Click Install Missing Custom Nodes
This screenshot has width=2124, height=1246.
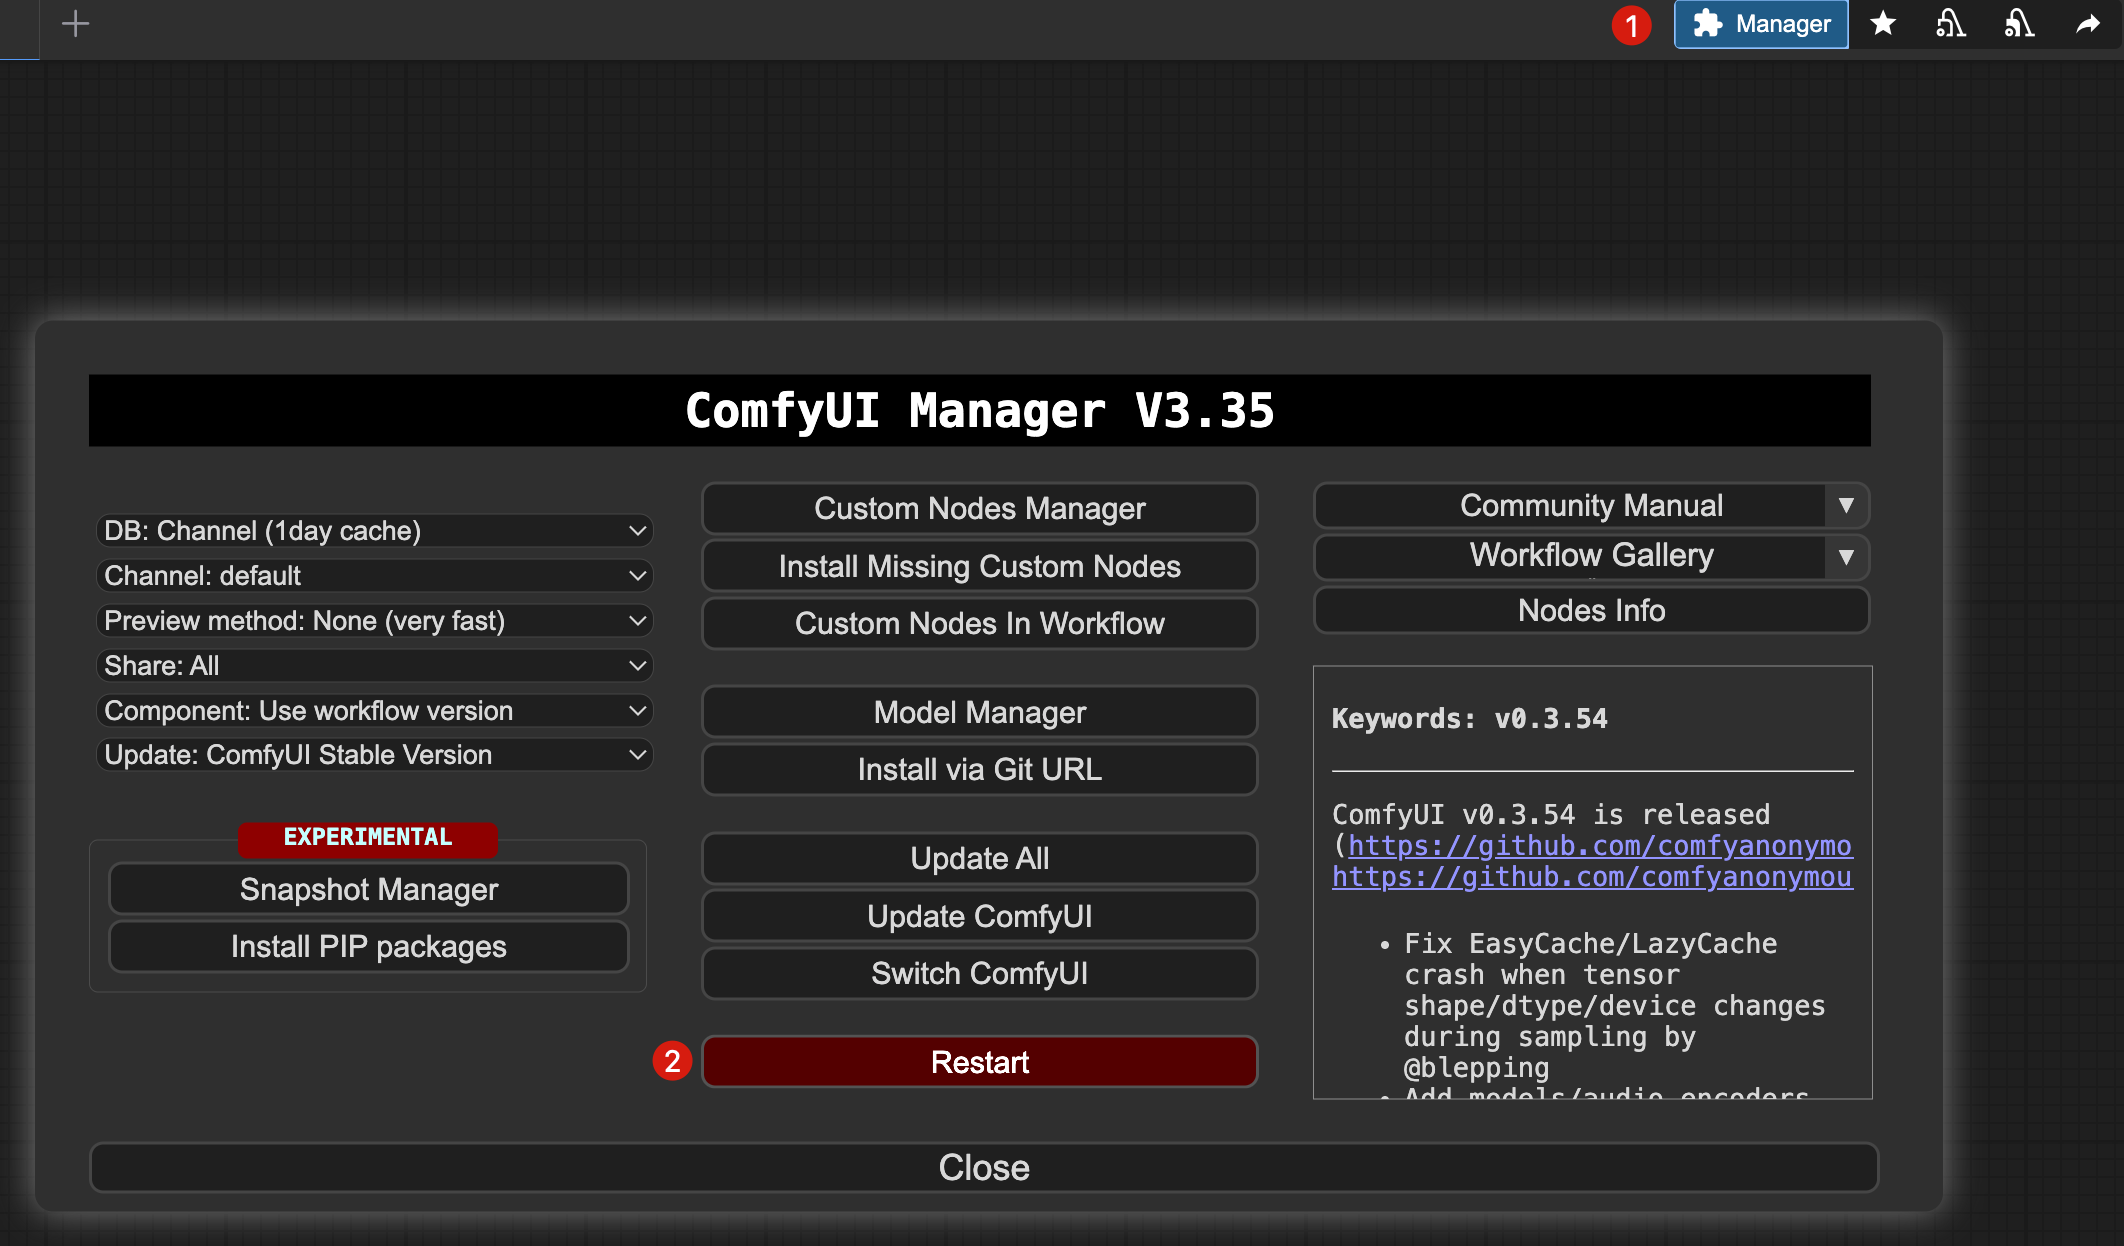tap(979, 567)
